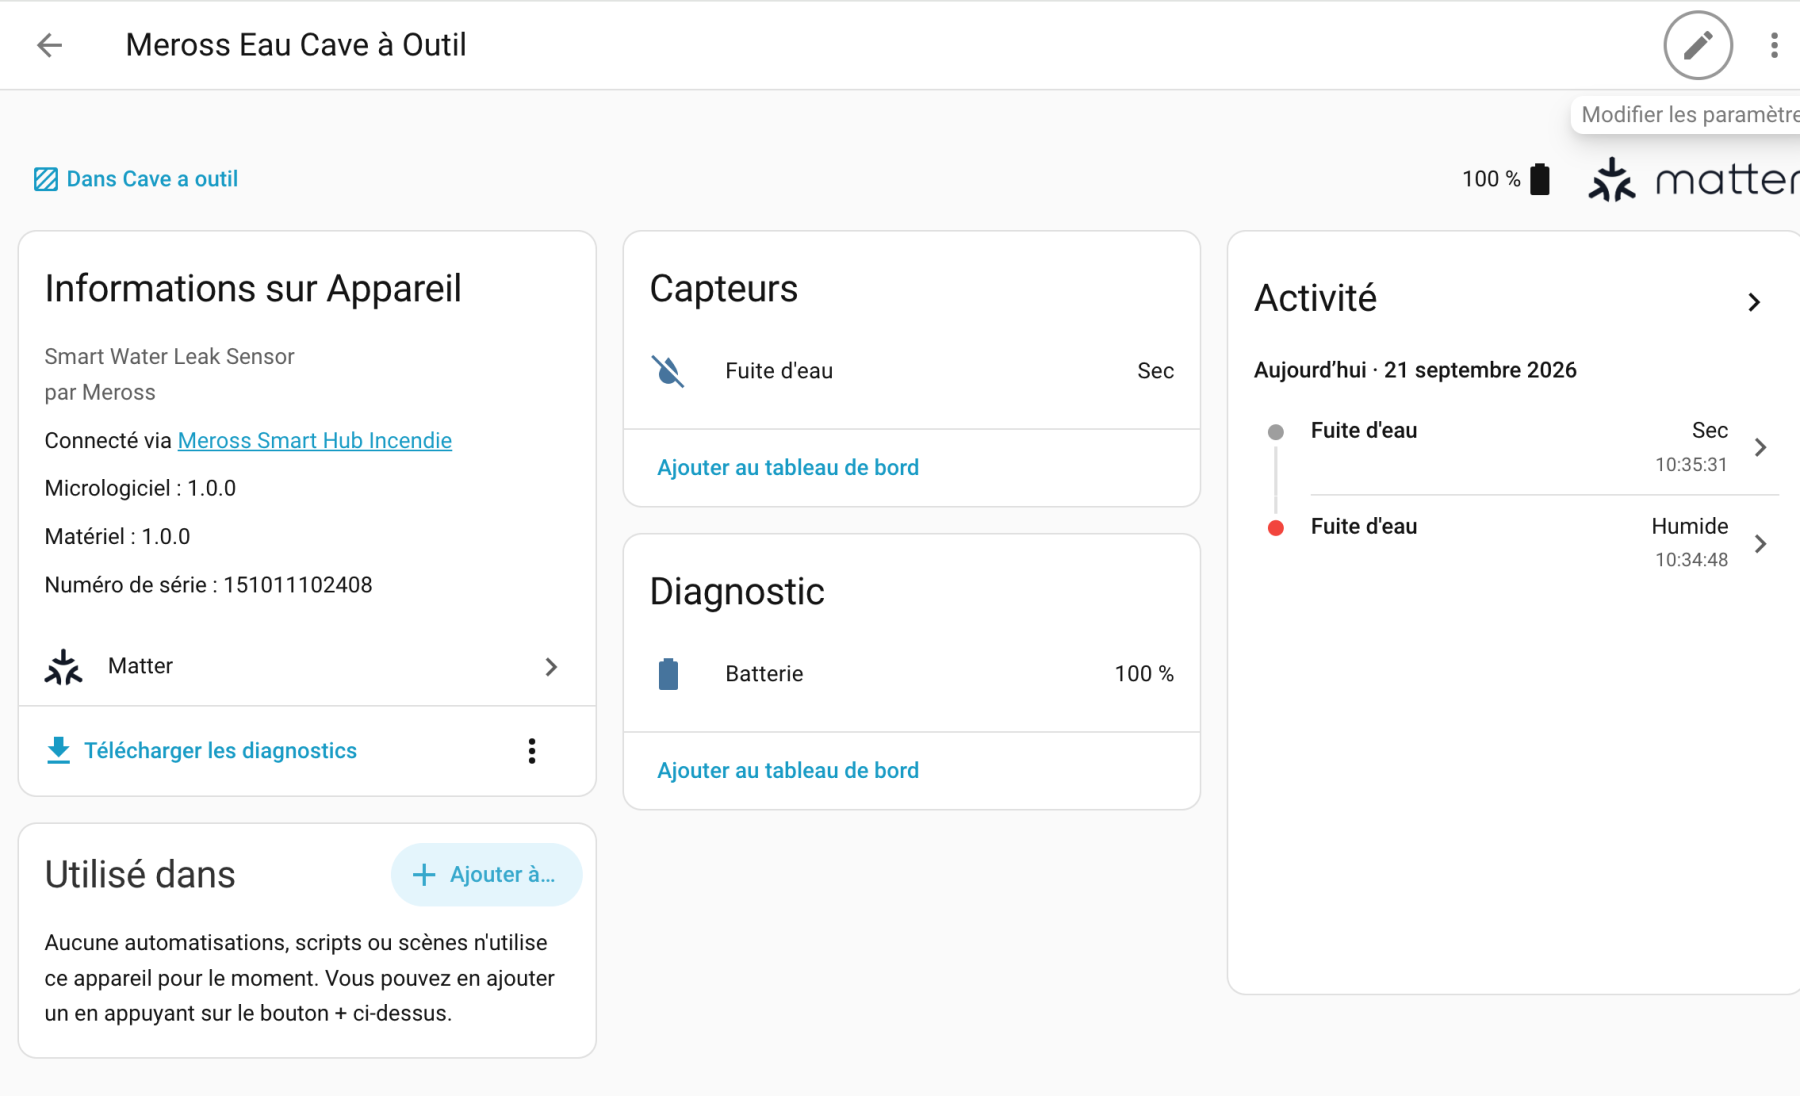Click the pencil edit settings icon
Image resolution: width=1800 pixels, height=1096 pixels.
coord(1698,45)
